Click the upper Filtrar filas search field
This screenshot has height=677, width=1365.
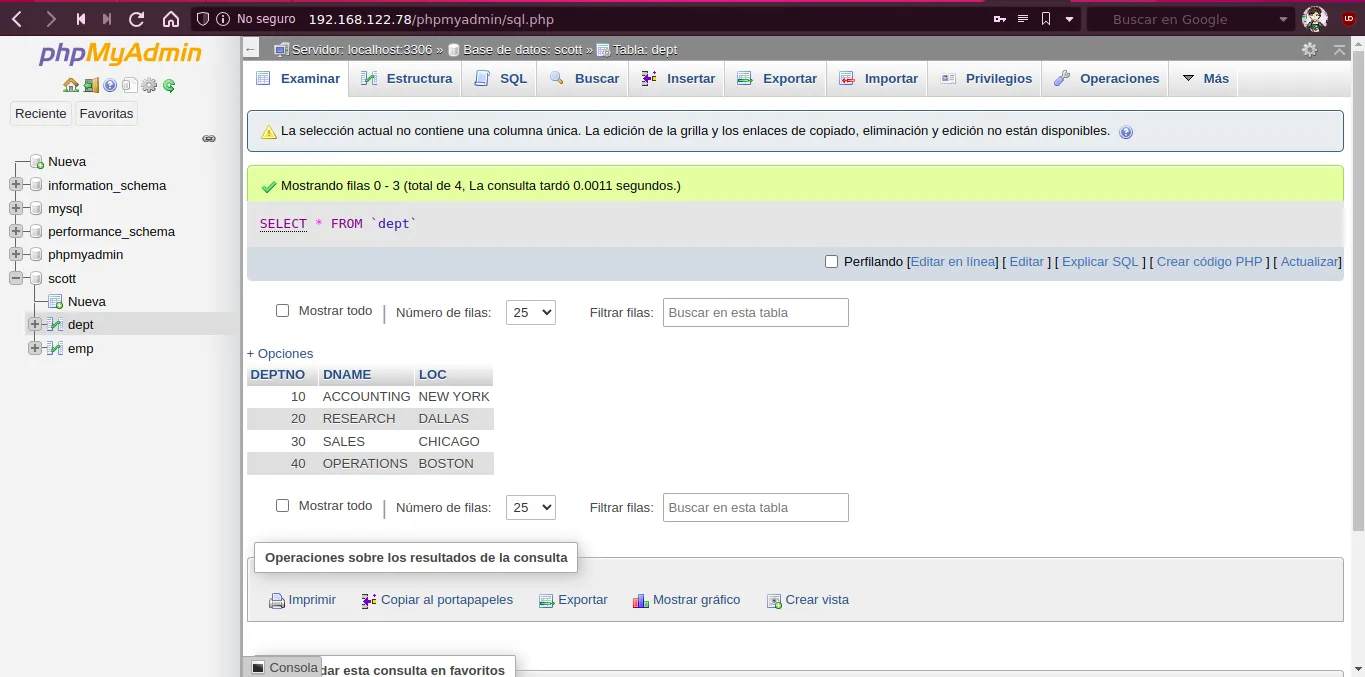tap(756, 312)
